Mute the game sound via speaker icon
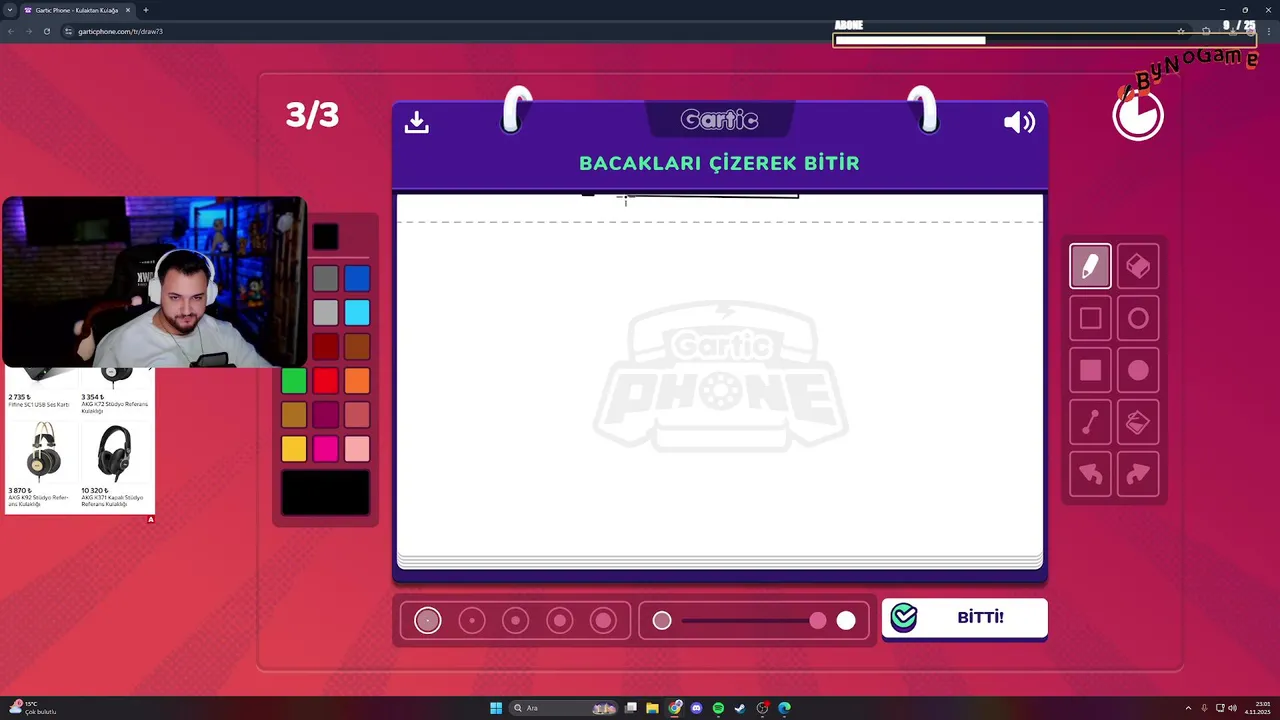The height and width of the screenshot is (720, 1280). tap(1019, 122)
